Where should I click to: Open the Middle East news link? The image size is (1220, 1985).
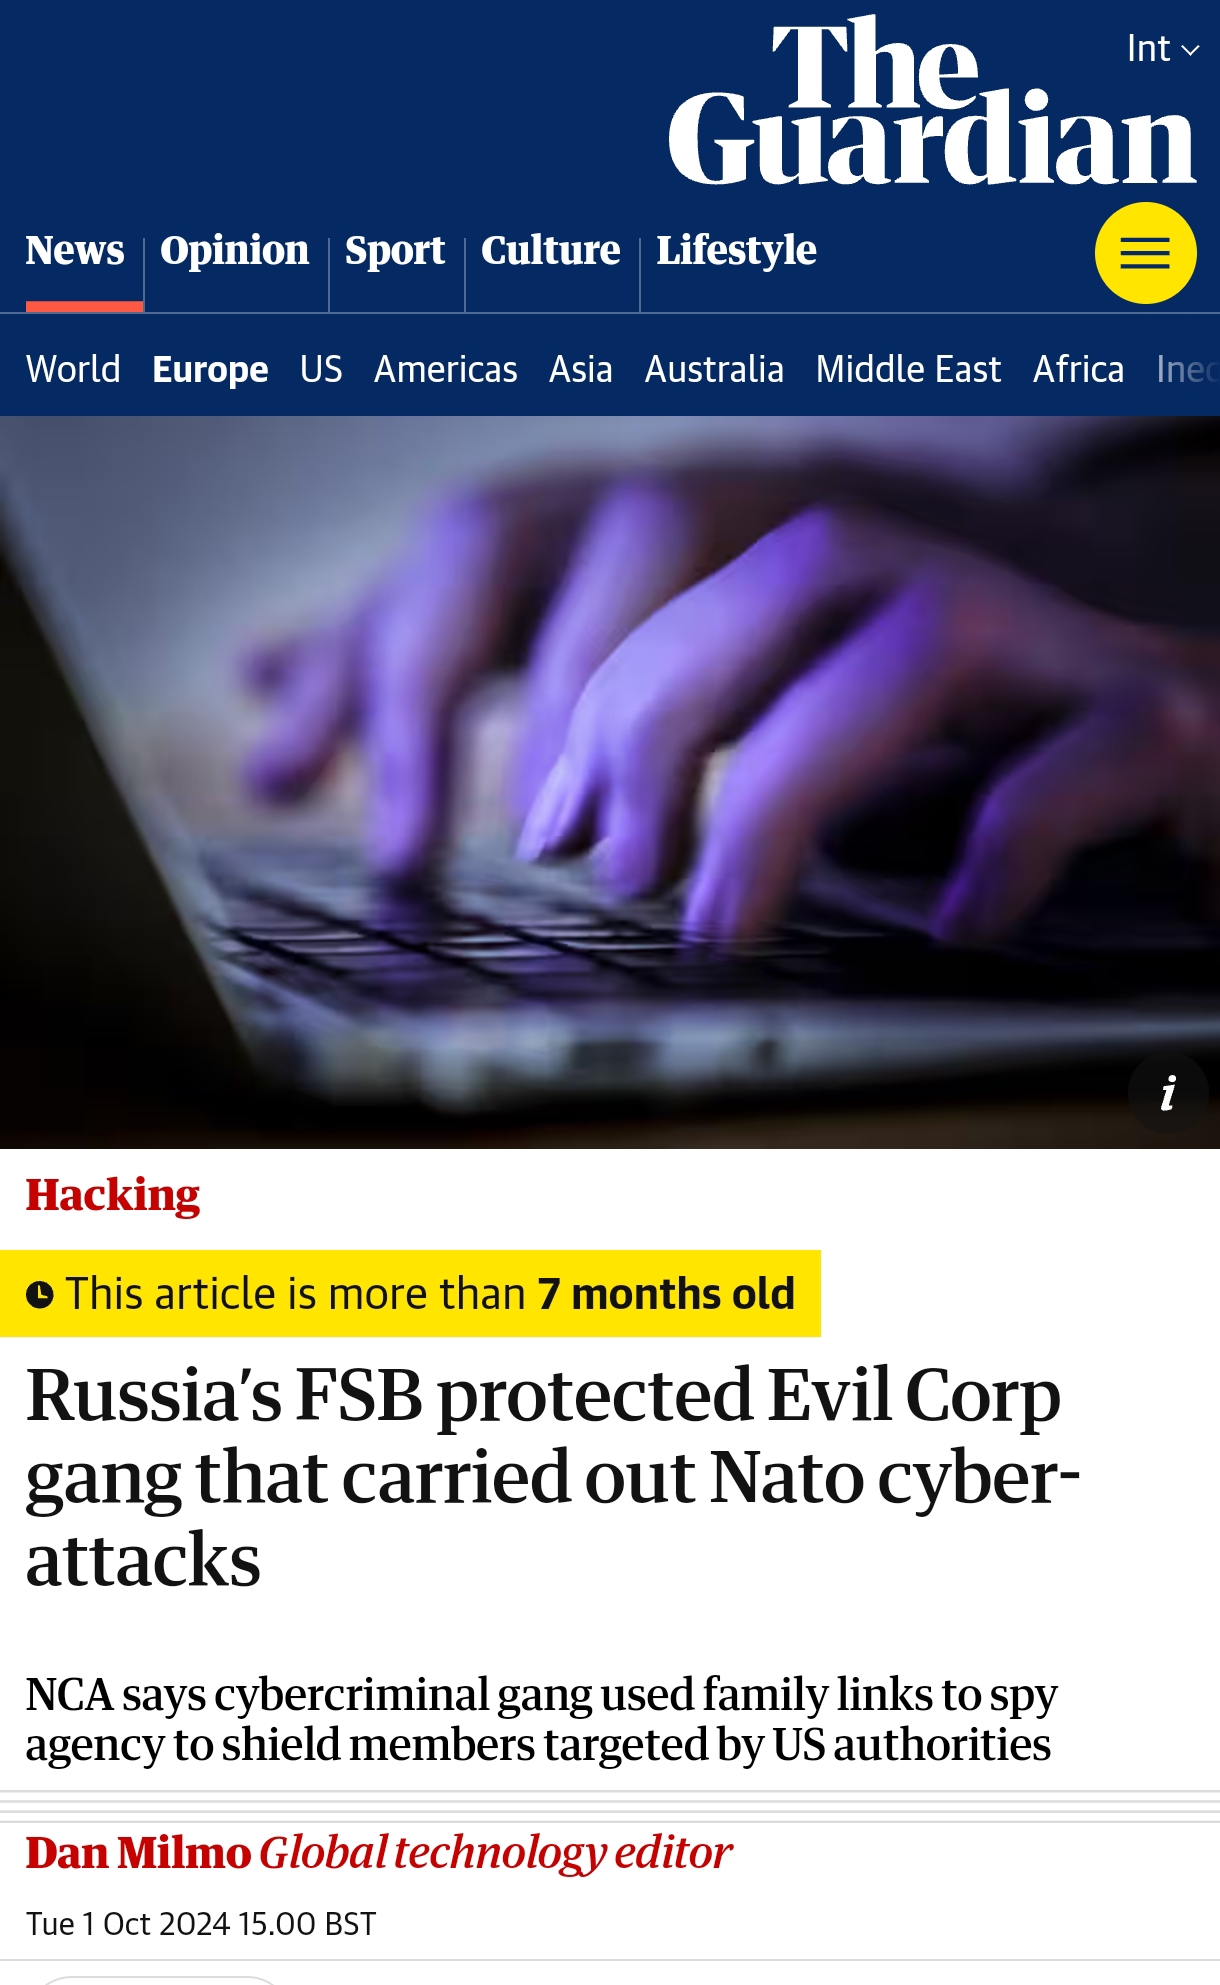point(908,369)
